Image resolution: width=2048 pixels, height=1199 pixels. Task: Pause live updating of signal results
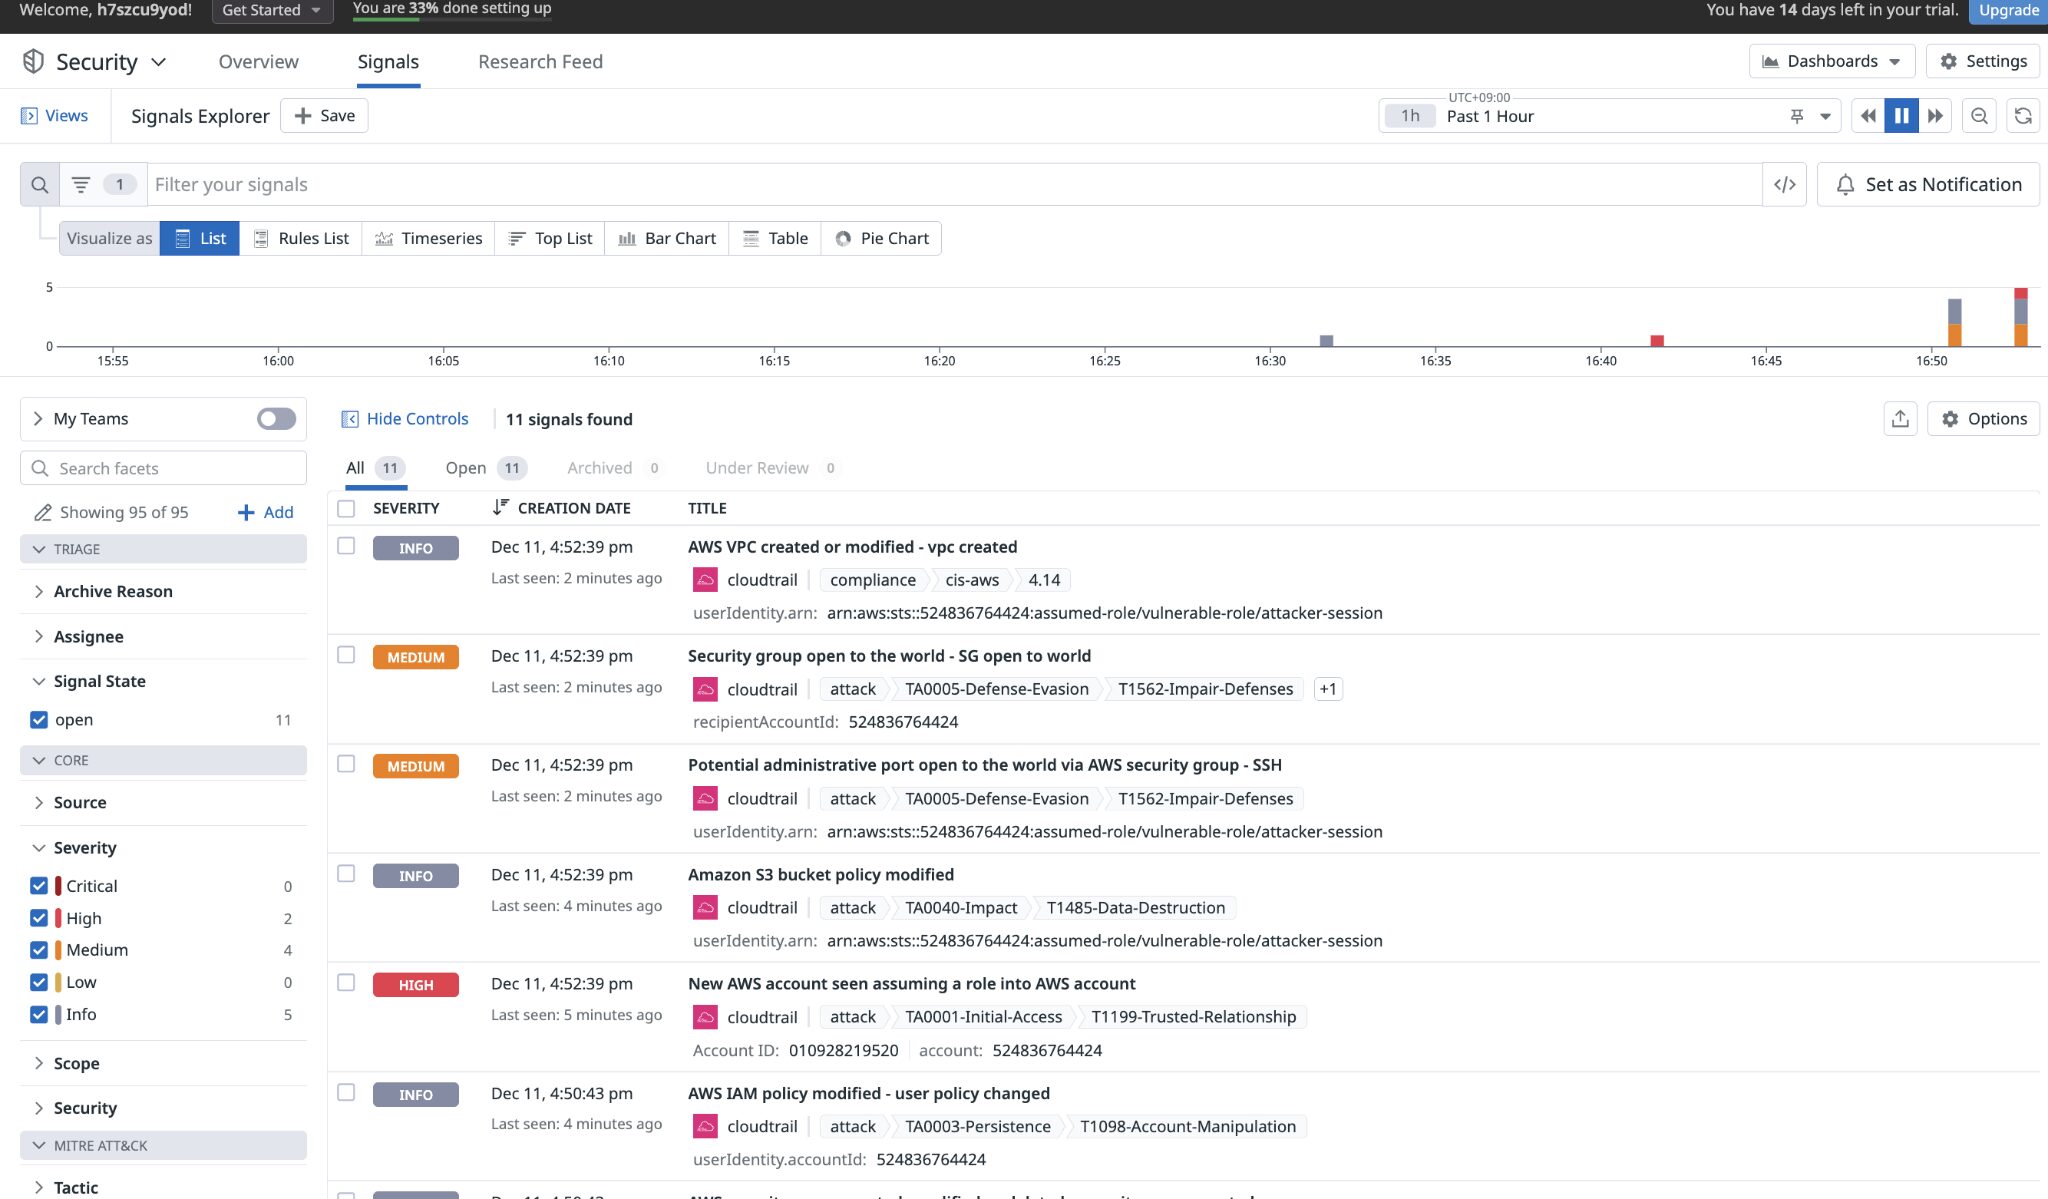(1901, 115)
